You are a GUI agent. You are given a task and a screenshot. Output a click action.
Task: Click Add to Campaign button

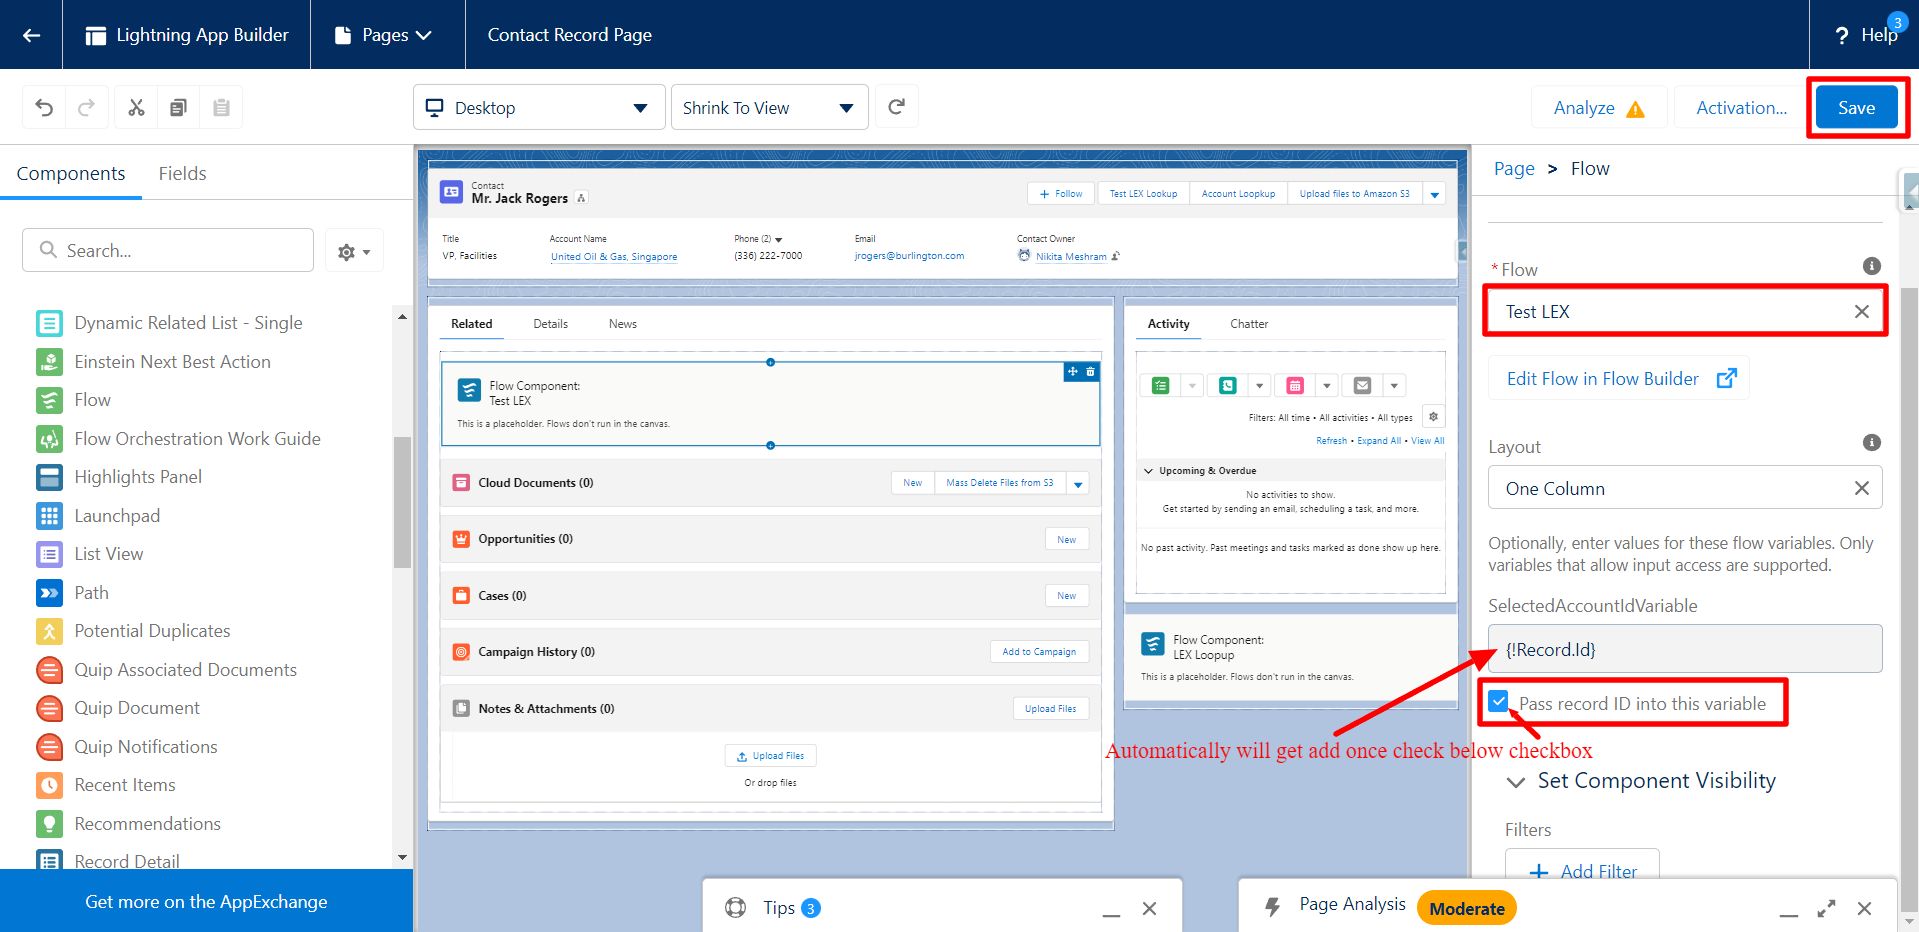[x=1040, y=652]
